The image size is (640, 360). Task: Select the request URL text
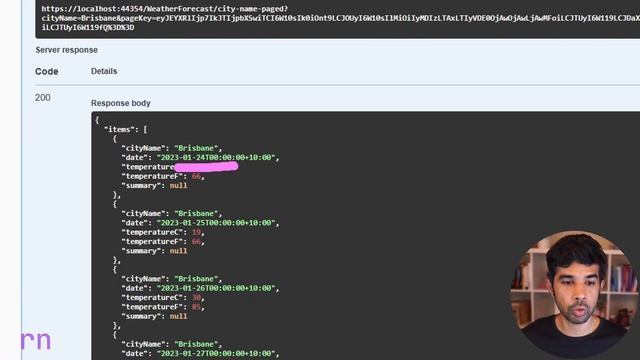point(340,18)
